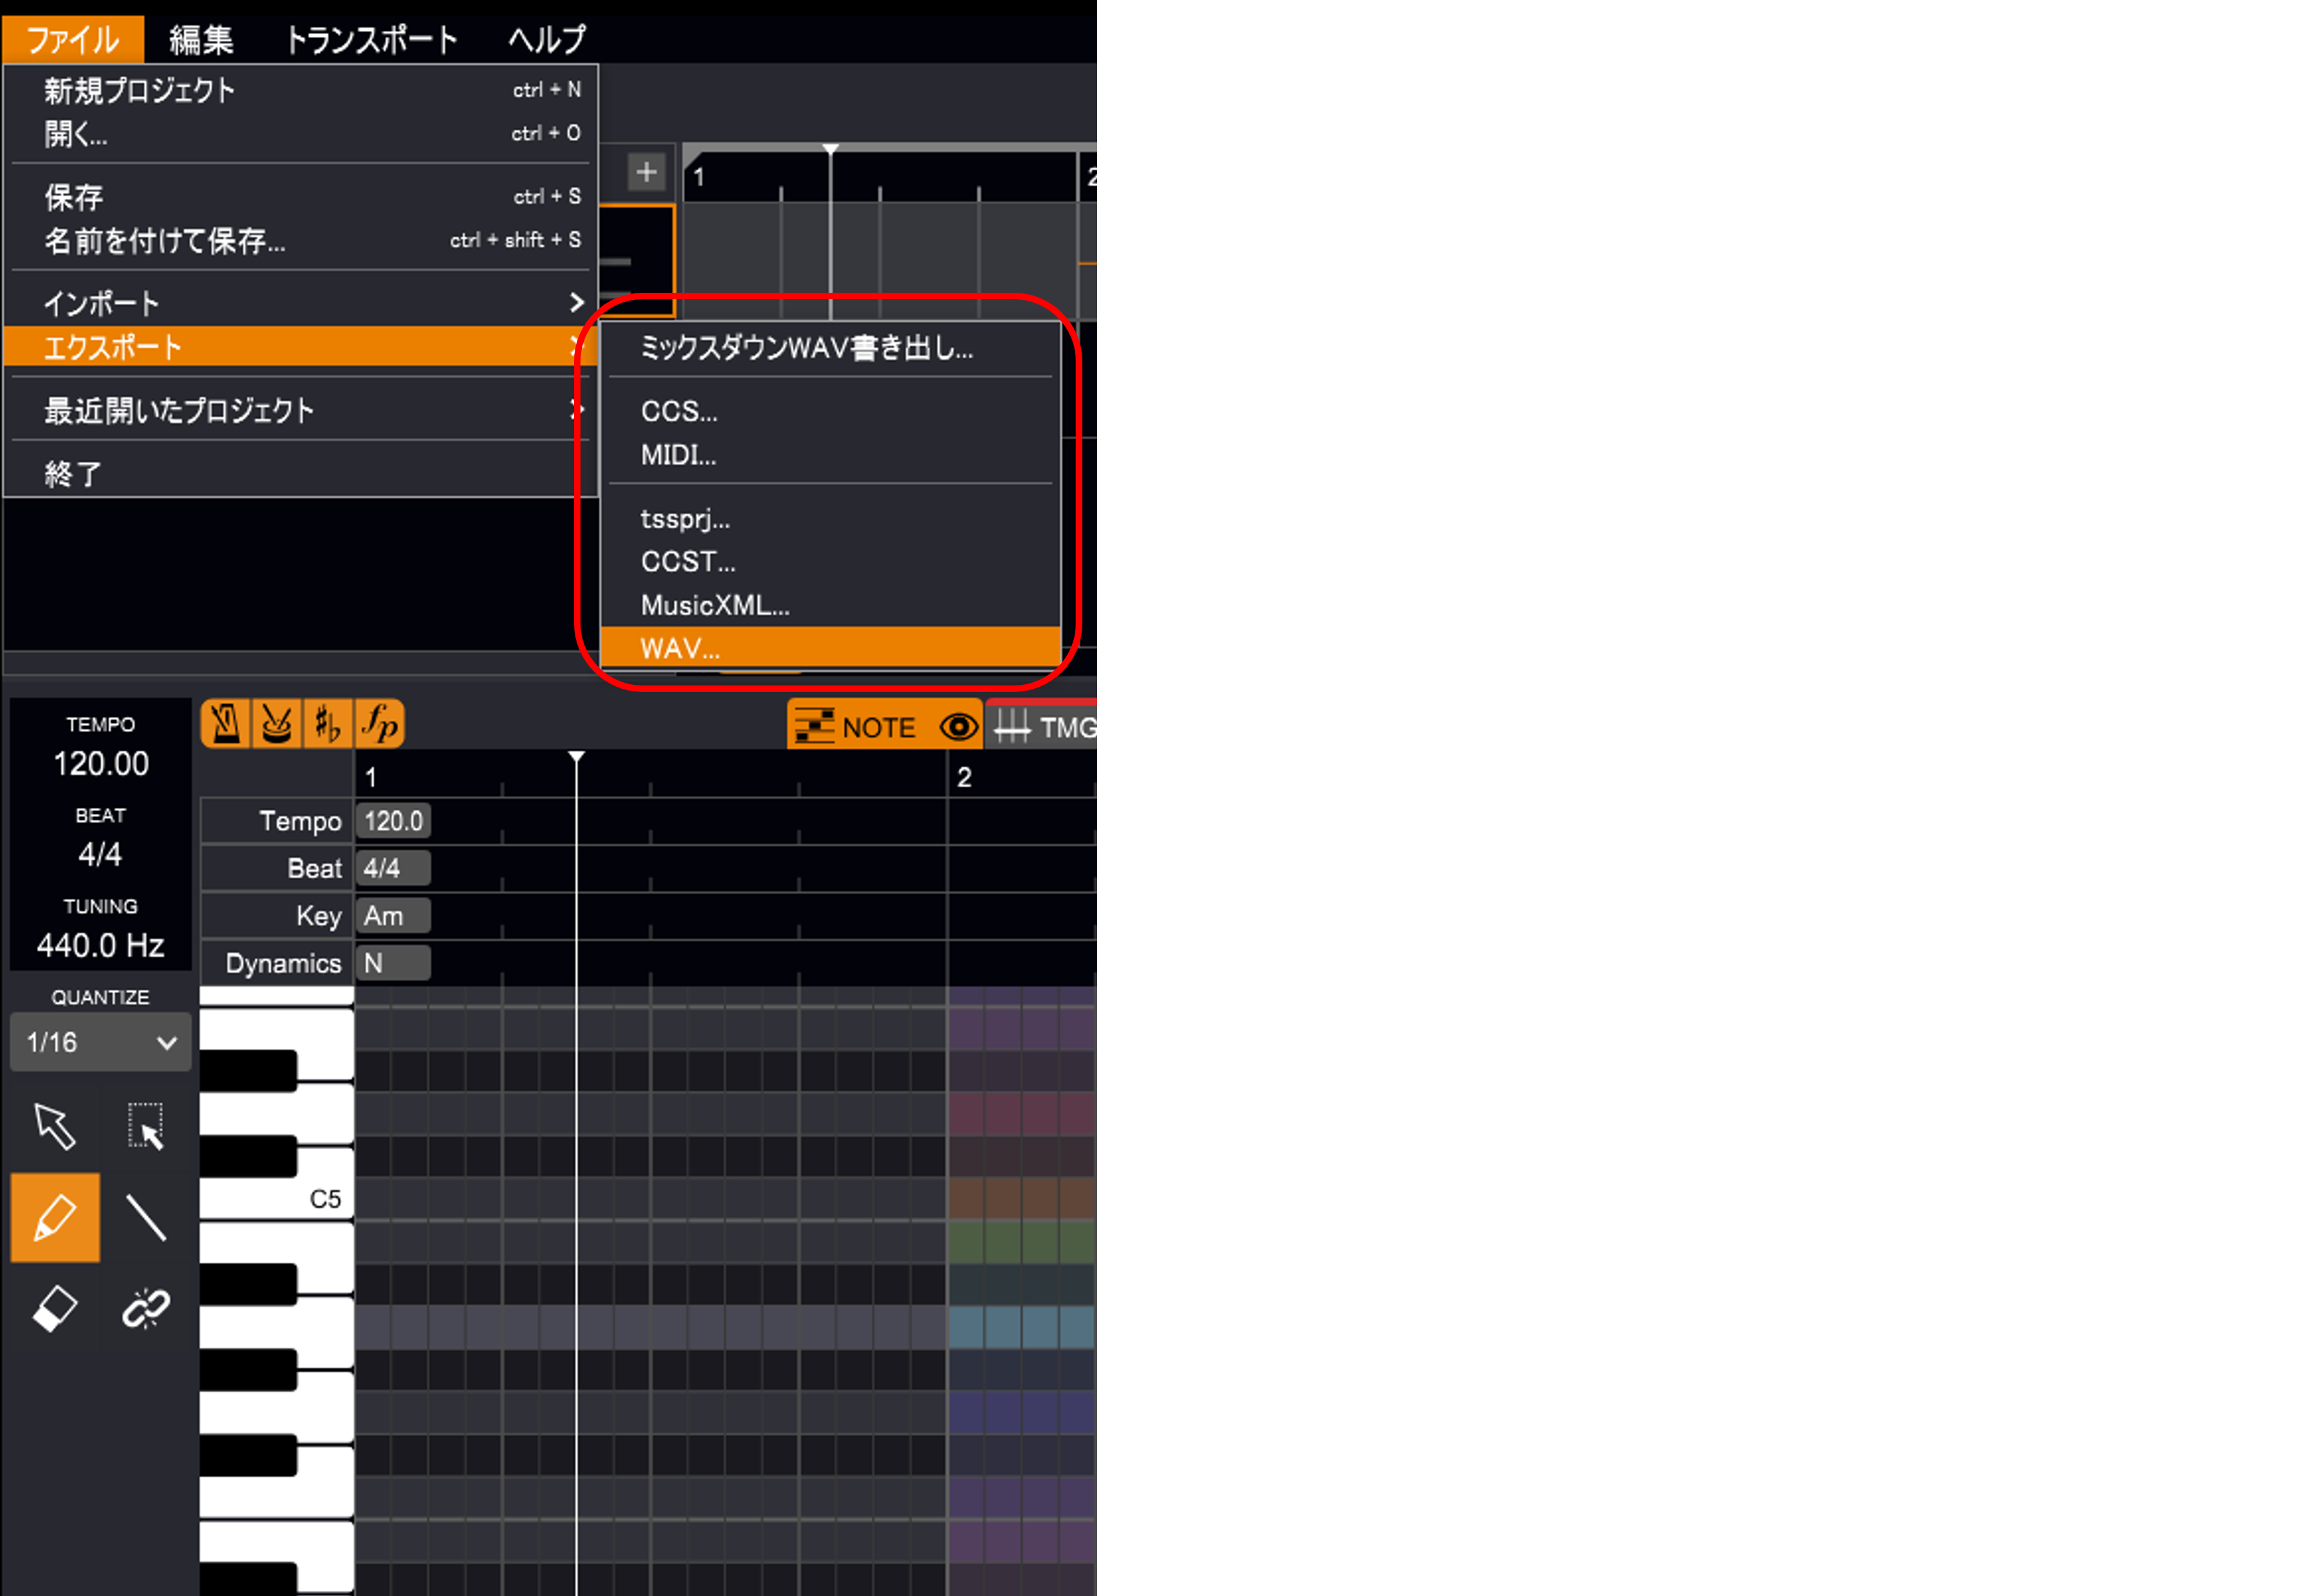Expand the 最近開いたプロジェクト submenu
2313x1596 pixels.
tap(301, 410)
